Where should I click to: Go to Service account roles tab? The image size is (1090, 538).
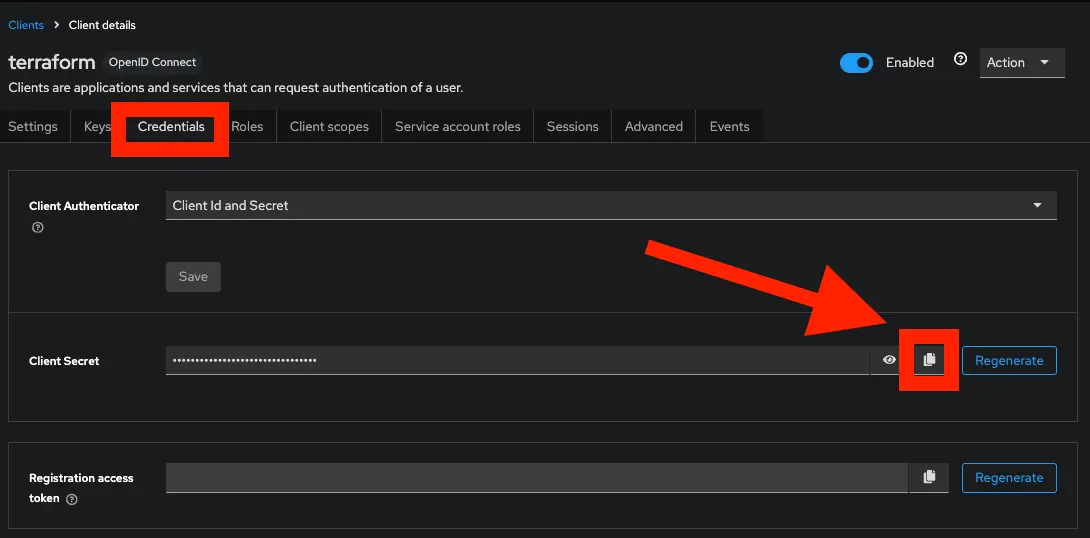point(457,127)
